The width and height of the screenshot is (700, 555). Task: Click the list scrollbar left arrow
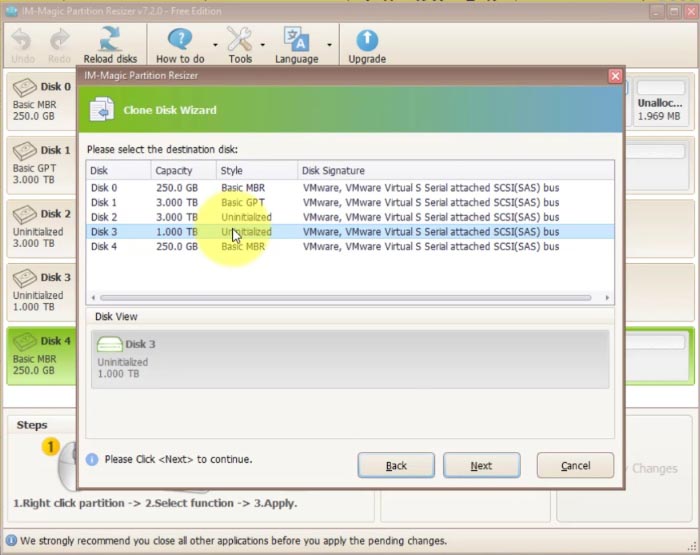tap(93, 297)
